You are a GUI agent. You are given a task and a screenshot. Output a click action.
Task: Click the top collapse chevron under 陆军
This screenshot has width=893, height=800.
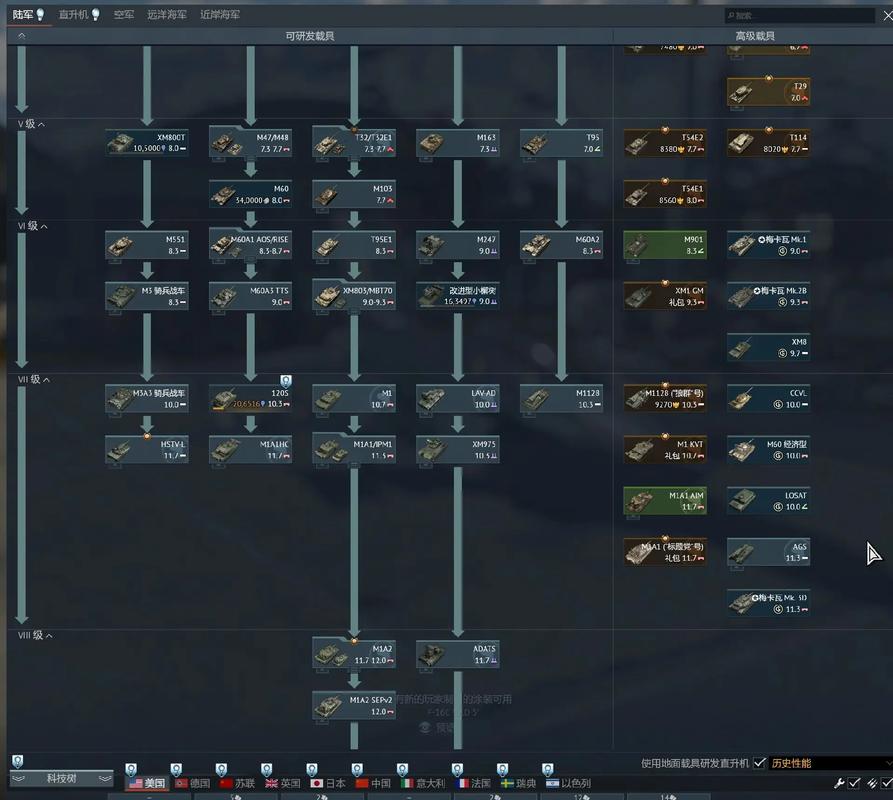[22, 36]
